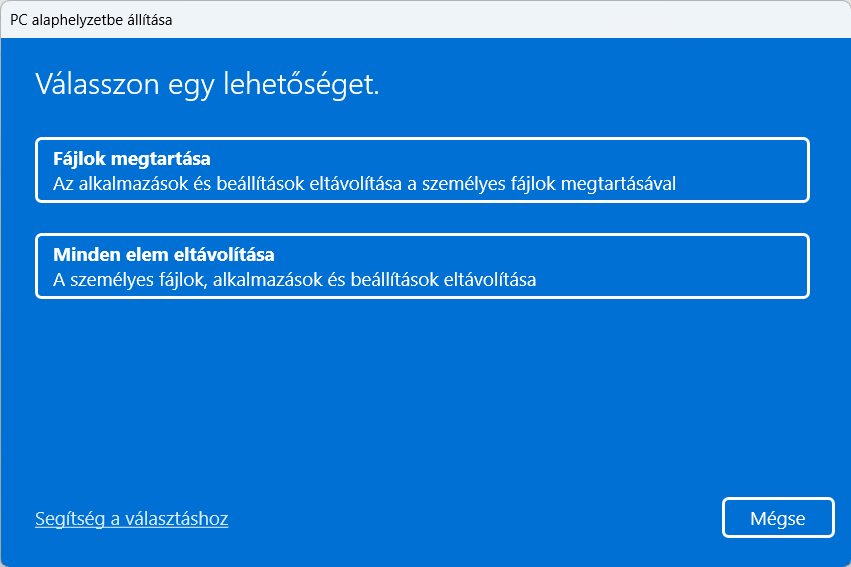Pick the option that removes personal files
This screenshot has width=851, height=567.
[x=422, y=266]
